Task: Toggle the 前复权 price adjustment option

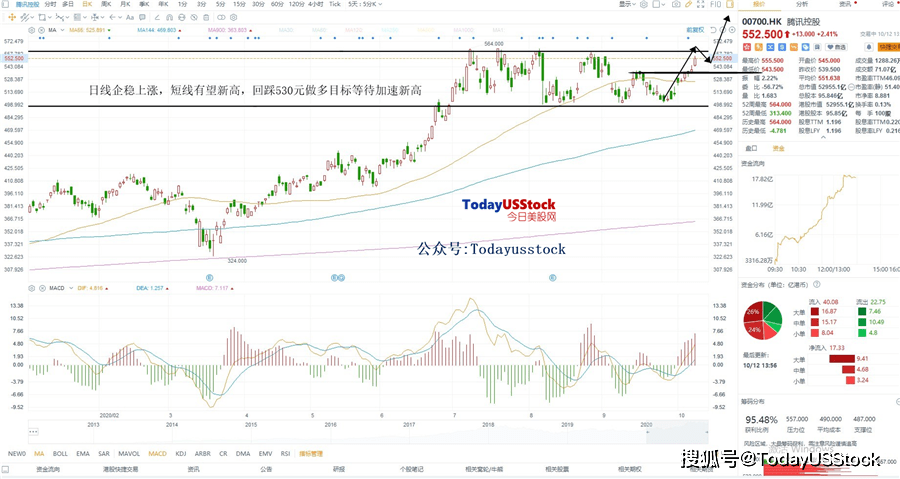Action: [x=695, y=30]
